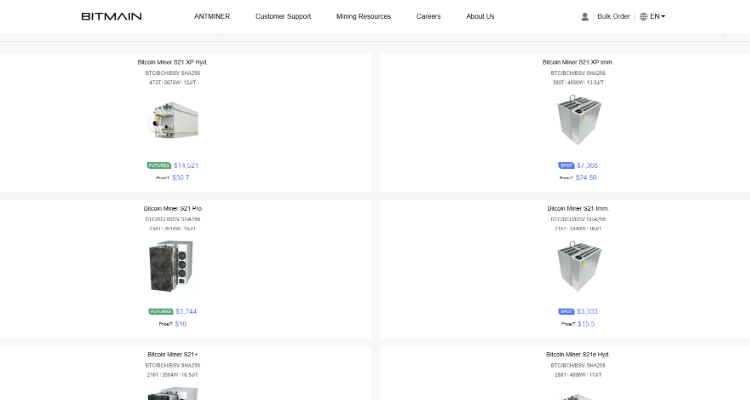Image resolution: width=750 pixels, height=400 pixels.
Task: Click the Bulk Order link
Action: click(x=613, y=17)
